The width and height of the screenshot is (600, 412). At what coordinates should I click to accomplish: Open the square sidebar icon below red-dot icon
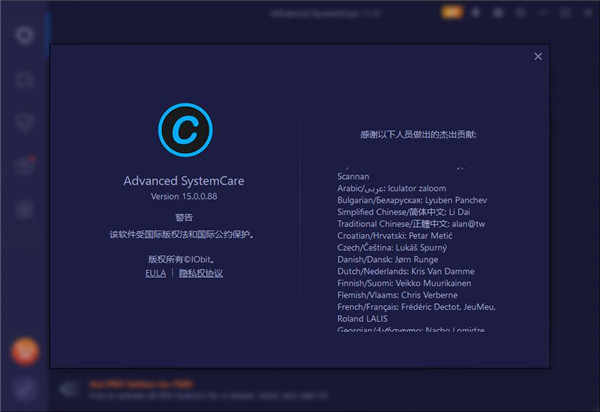coord(25,210)
